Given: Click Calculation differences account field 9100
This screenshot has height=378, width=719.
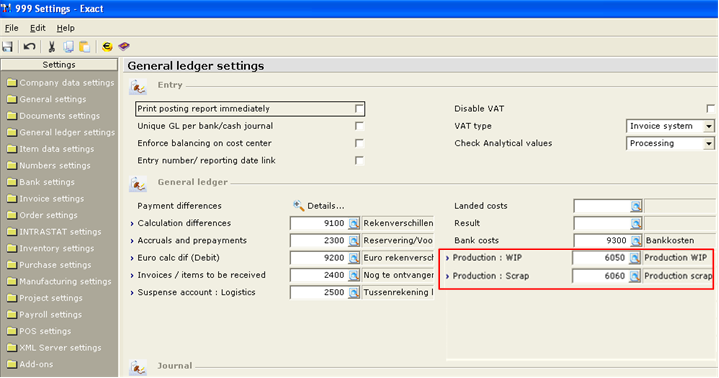Looking at the screenshot, I should point(319,223).
